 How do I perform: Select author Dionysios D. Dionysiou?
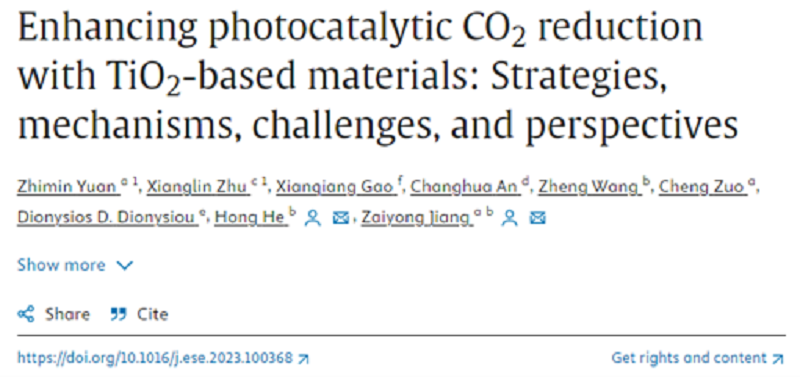[x=107, y=218]
